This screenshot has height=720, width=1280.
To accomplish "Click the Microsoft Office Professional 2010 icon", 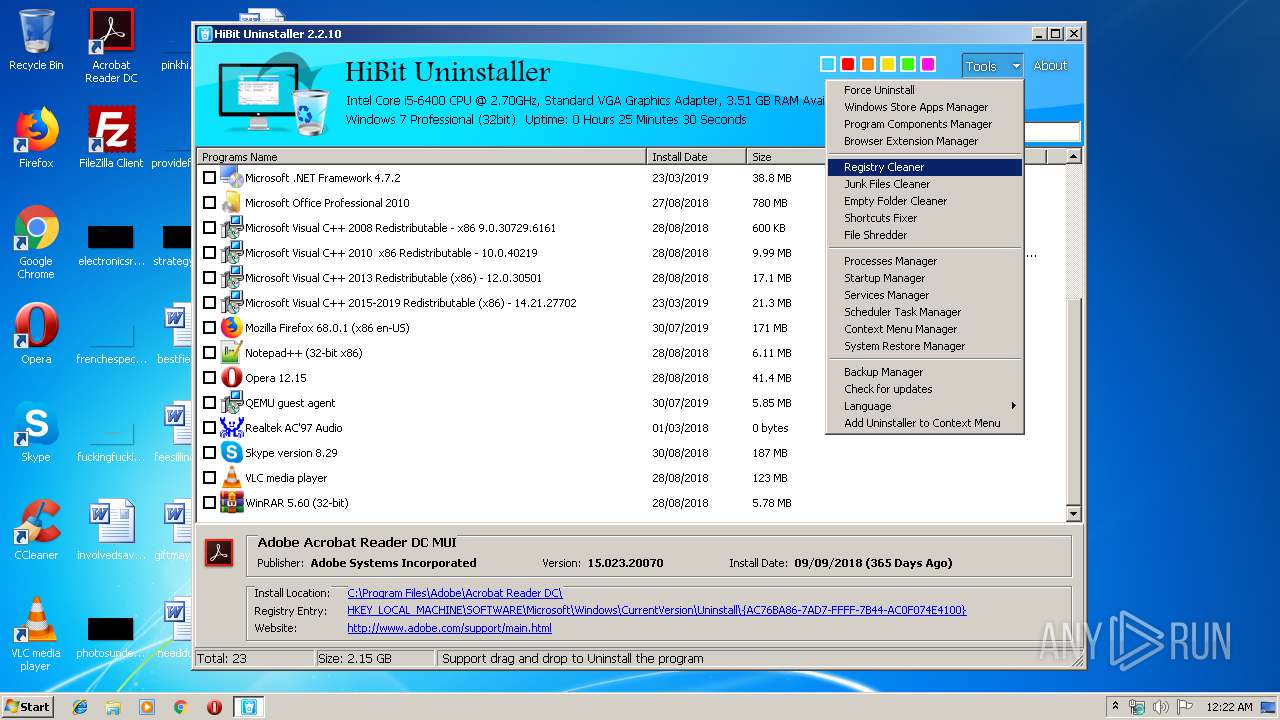I will coord(232,202).
